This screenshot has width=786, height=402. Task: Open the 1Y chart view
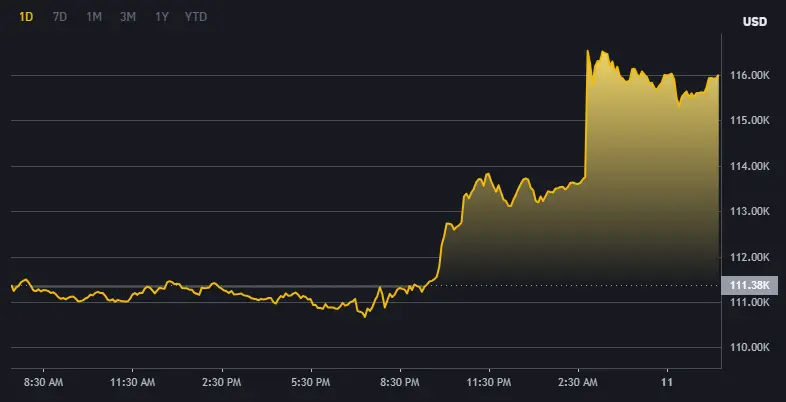[x=162, y=17]
